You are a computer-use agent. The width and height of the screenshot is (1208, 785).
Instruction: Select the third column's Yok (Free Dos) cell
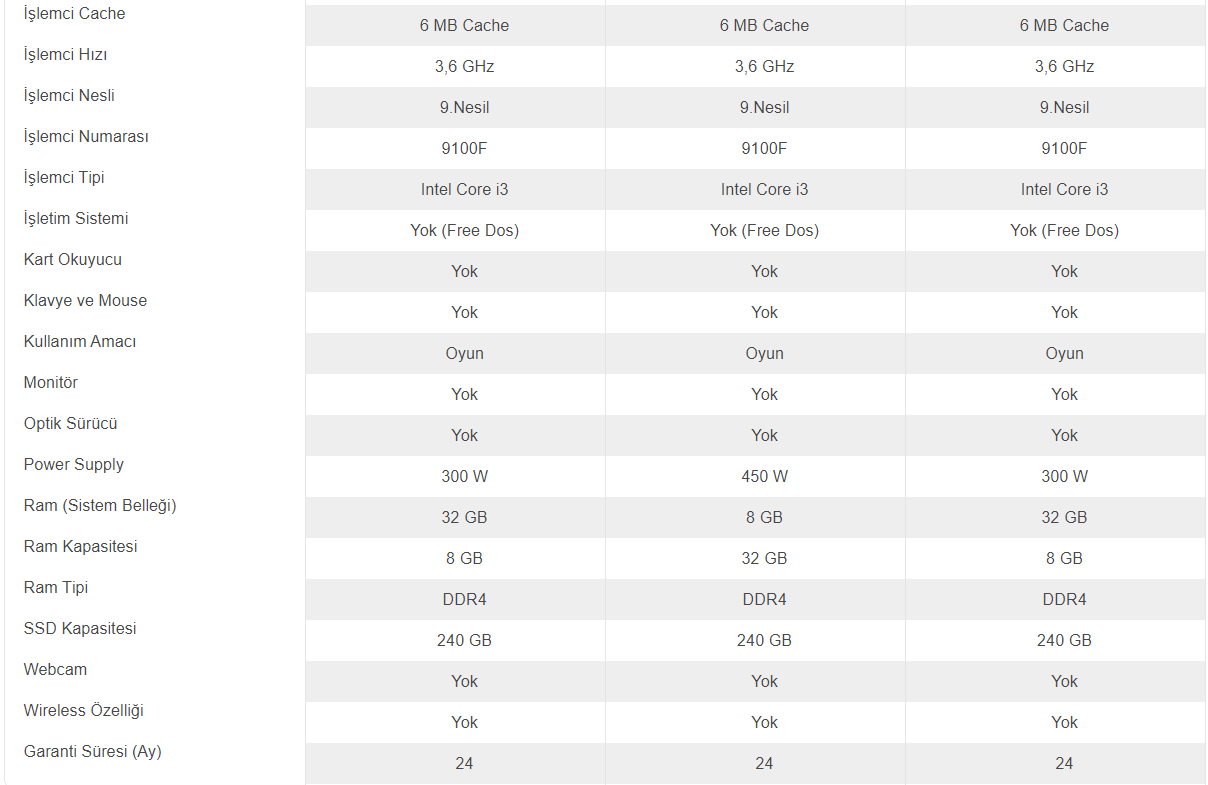1065,231
